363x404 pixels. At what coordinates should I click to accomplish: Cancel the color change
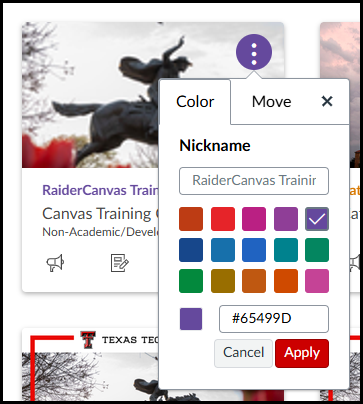pos(243,353)
